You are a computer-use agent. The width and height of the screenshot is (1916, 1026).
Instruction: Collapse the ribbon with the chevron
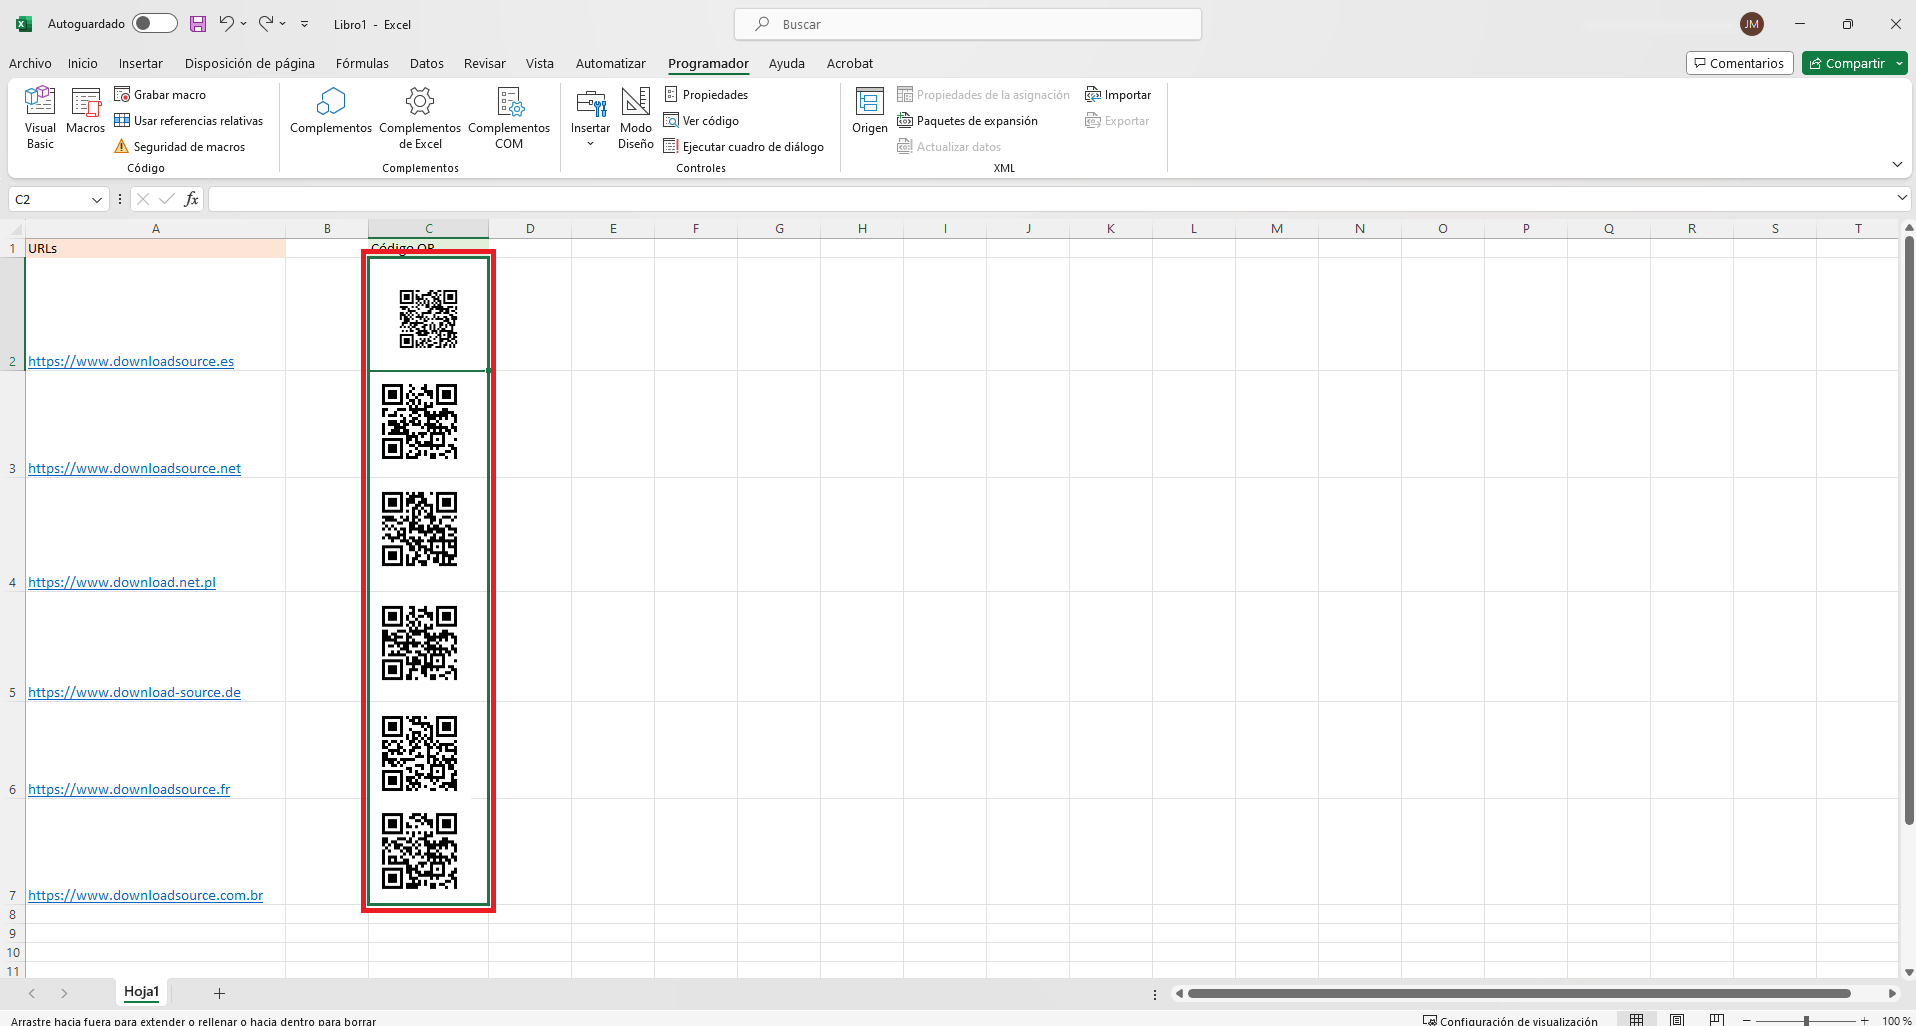1897,164
